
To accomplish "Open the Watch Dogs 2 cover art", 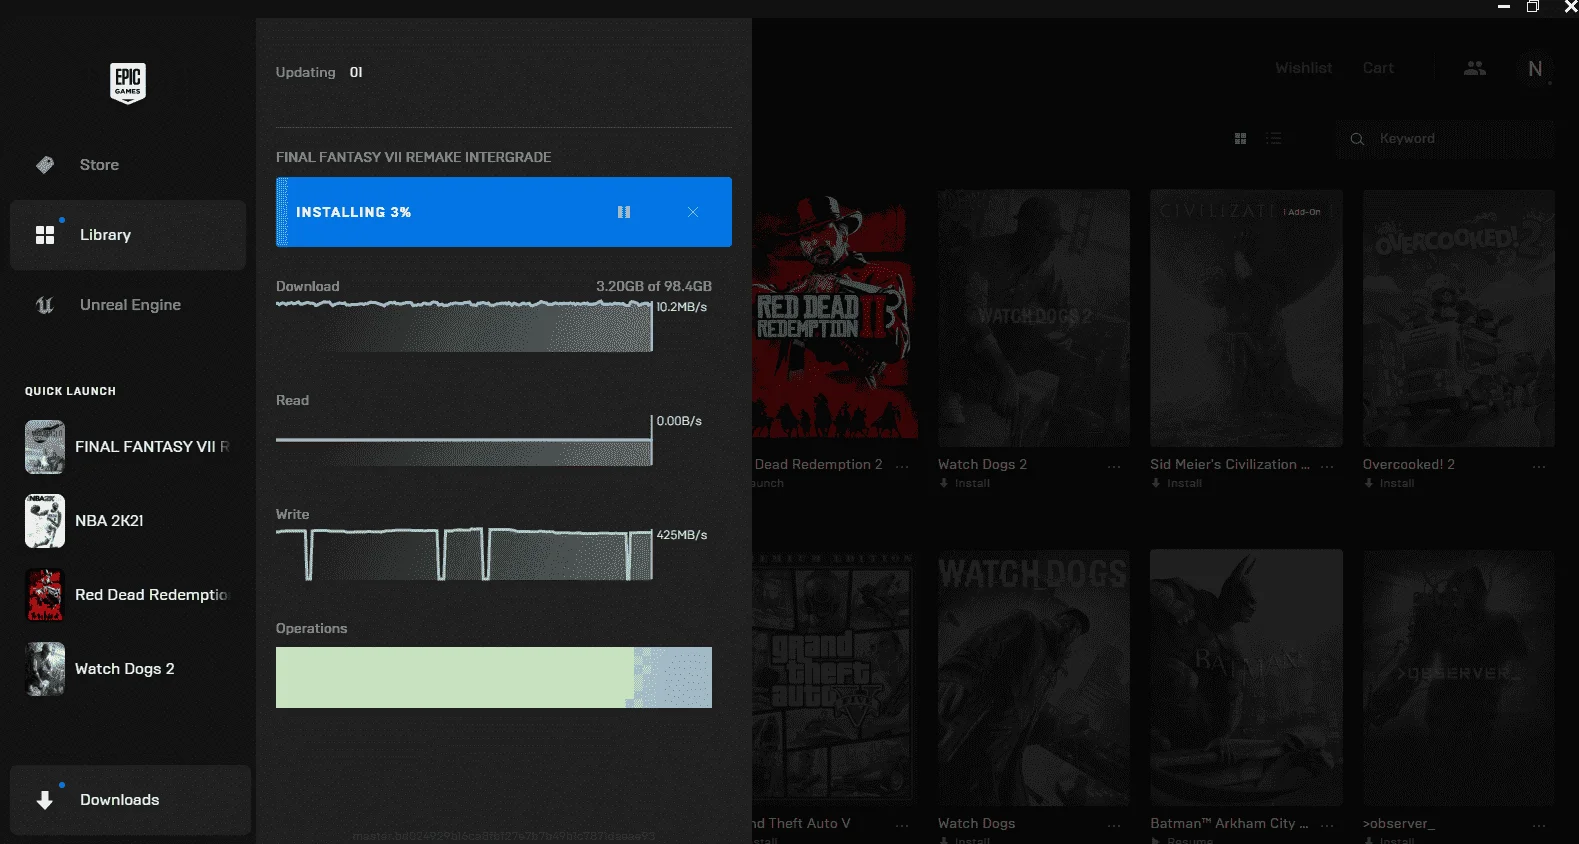I will (1034, 318).
